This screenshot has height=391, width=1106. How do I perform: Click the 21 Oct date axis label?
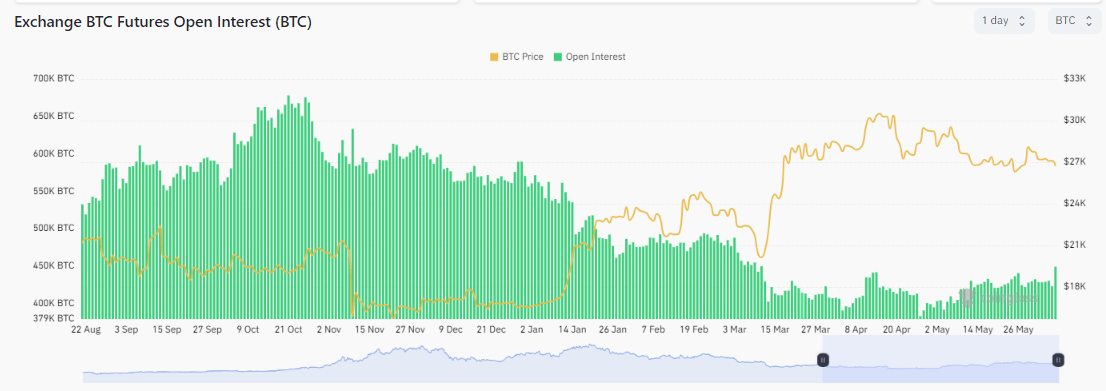tap(288, 330)
